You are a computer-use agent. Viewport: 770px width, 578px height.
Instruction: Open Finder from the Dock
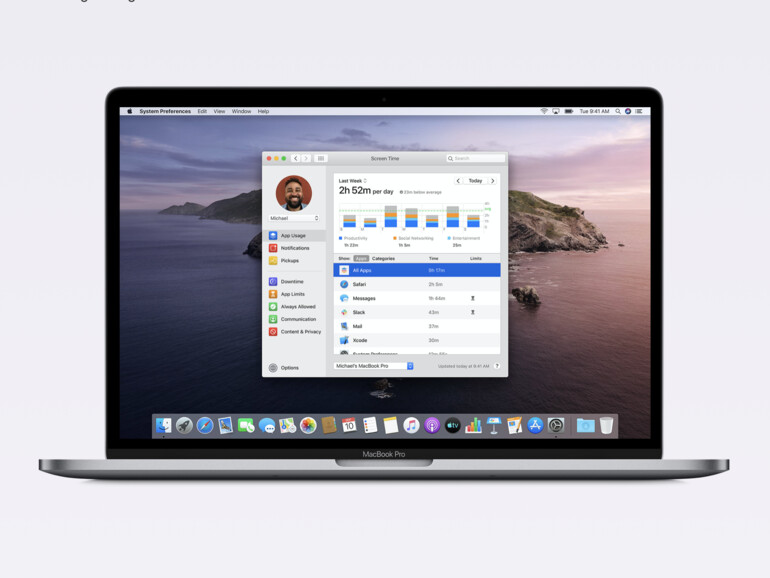[164, 425]
